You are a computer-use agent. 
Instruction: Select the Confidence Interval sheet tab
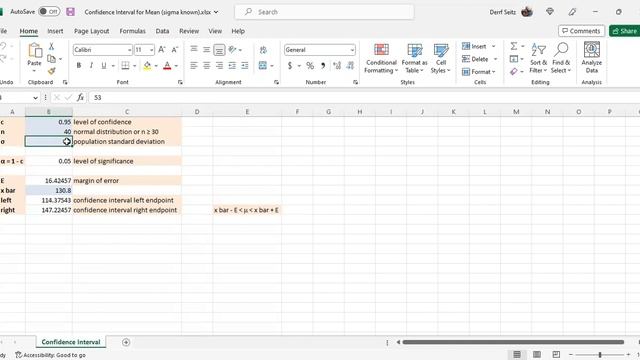pyautogui.click(x=71, y=342)
